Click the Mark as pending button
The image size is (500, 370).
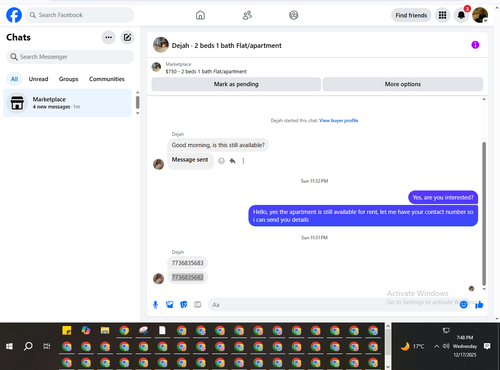[x=236, y=84]
